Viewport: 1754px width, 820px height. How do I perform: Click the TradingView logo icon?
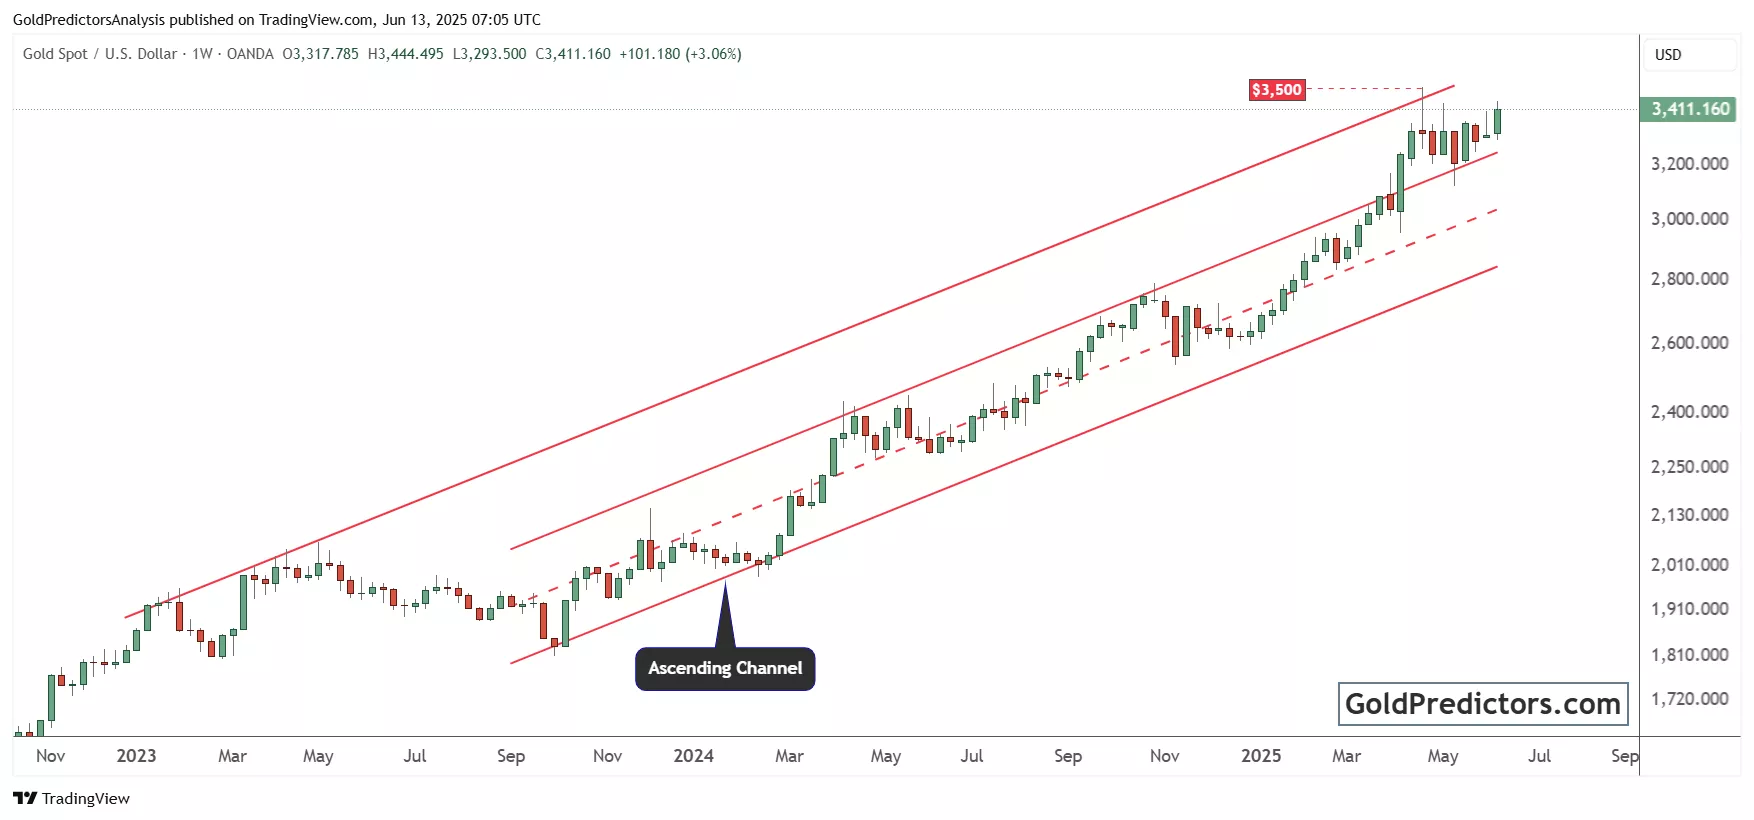click(x=25, y=798)
